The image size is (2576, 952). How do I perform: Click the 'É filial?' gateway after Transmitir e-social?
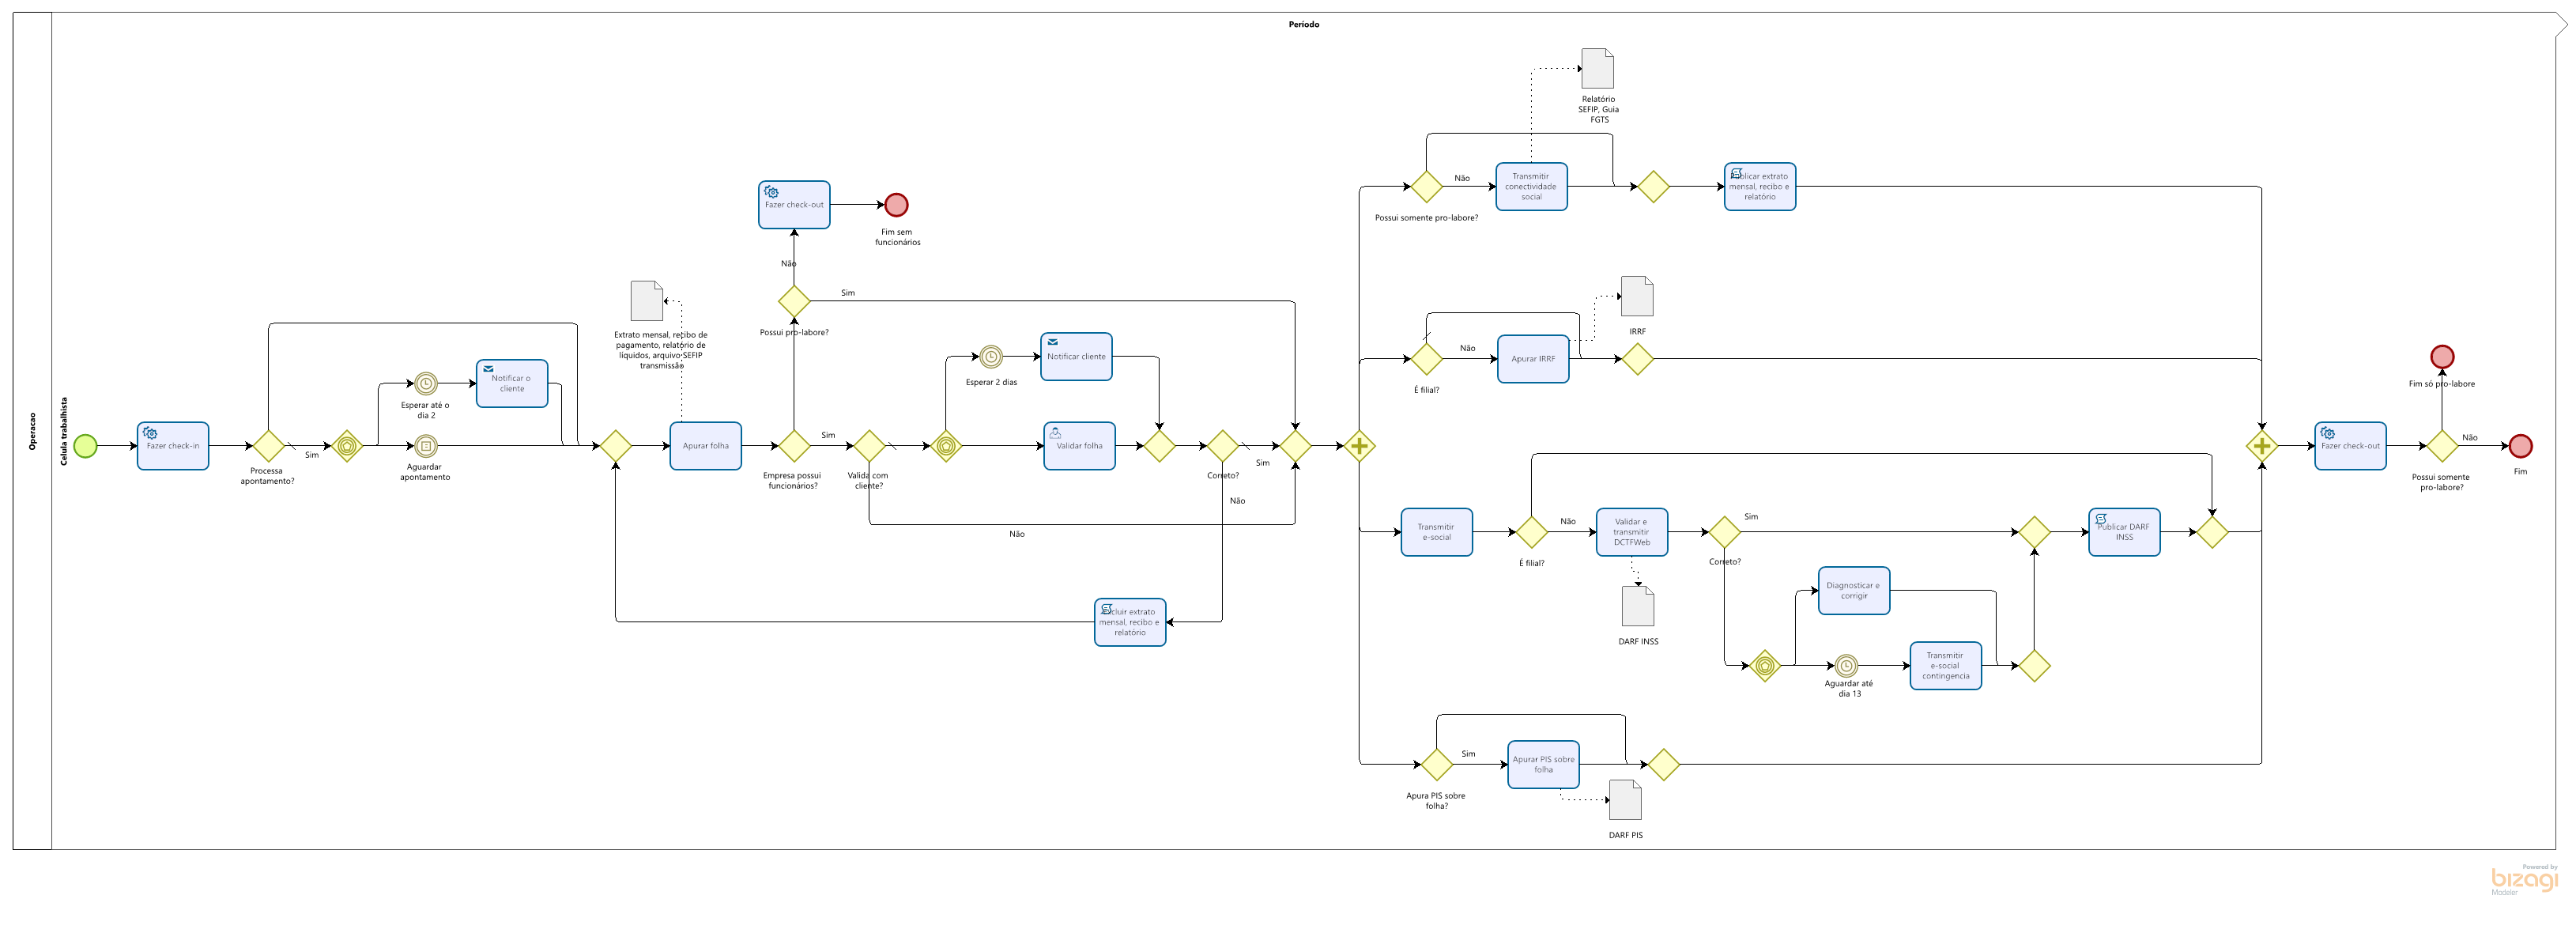tap(1532, 532)
